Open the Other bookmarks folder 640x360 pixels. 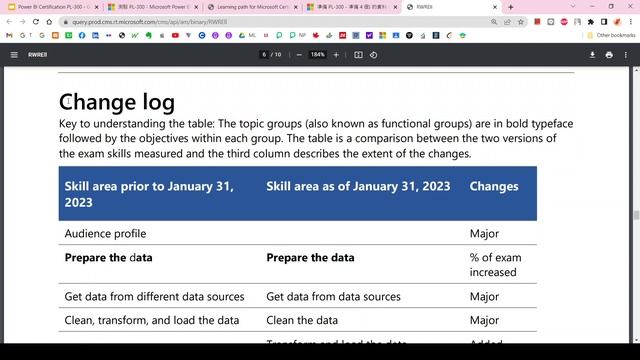pyautogui.click(x=611, y=36)
